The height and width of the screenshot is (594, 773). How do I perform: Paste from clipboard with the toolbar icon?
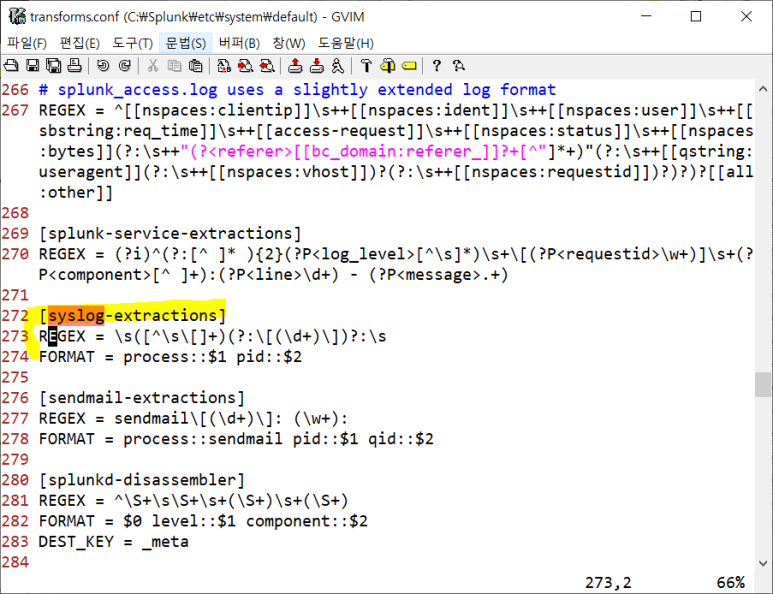(196, 66)
